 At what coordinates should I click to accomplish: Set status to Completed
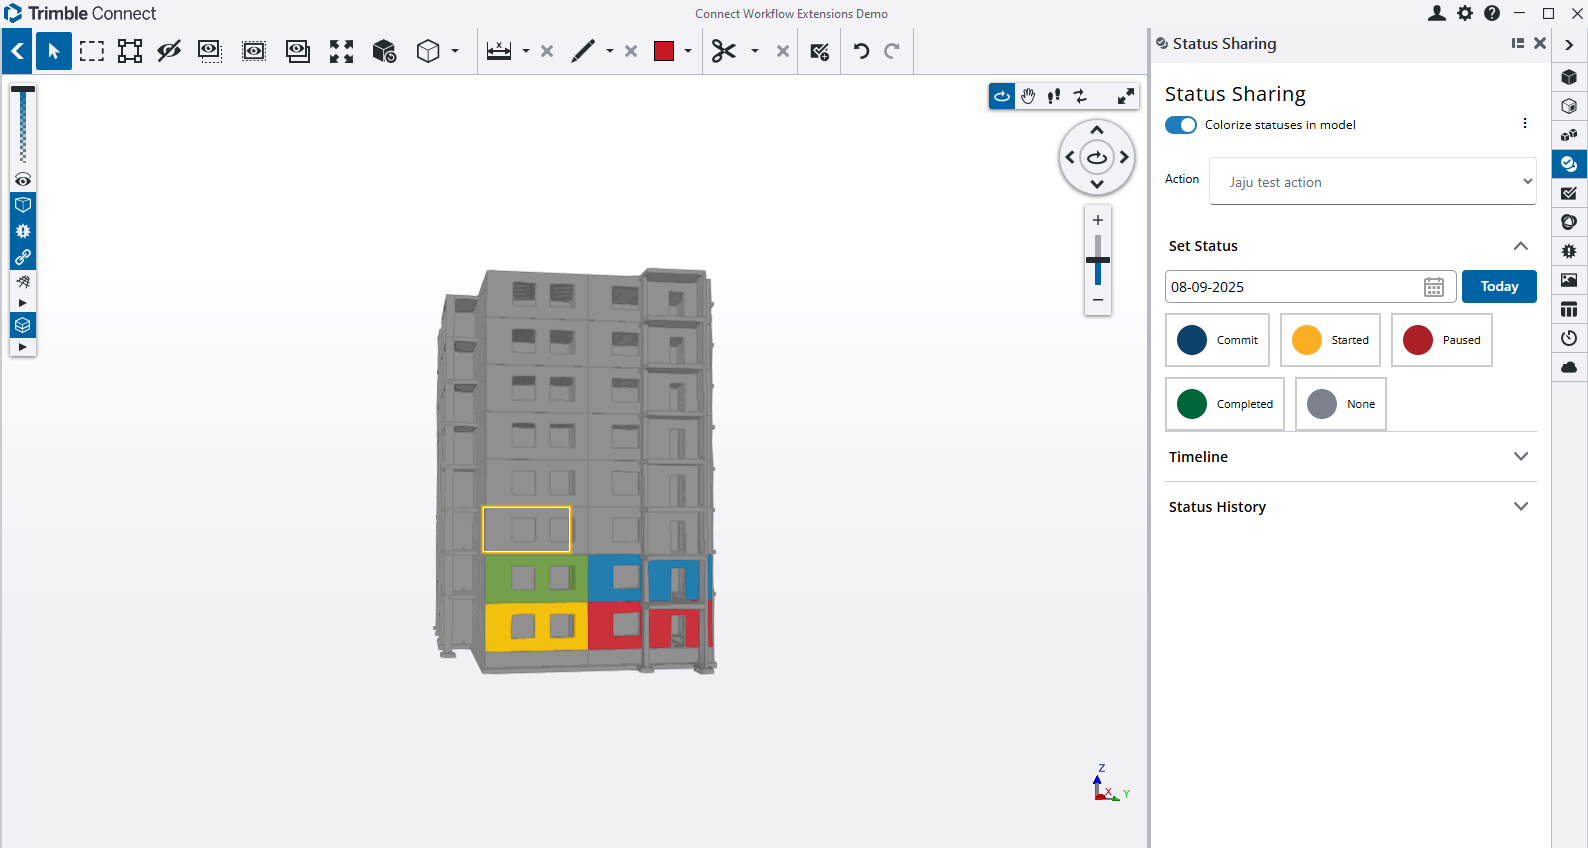coord(1225,404)
